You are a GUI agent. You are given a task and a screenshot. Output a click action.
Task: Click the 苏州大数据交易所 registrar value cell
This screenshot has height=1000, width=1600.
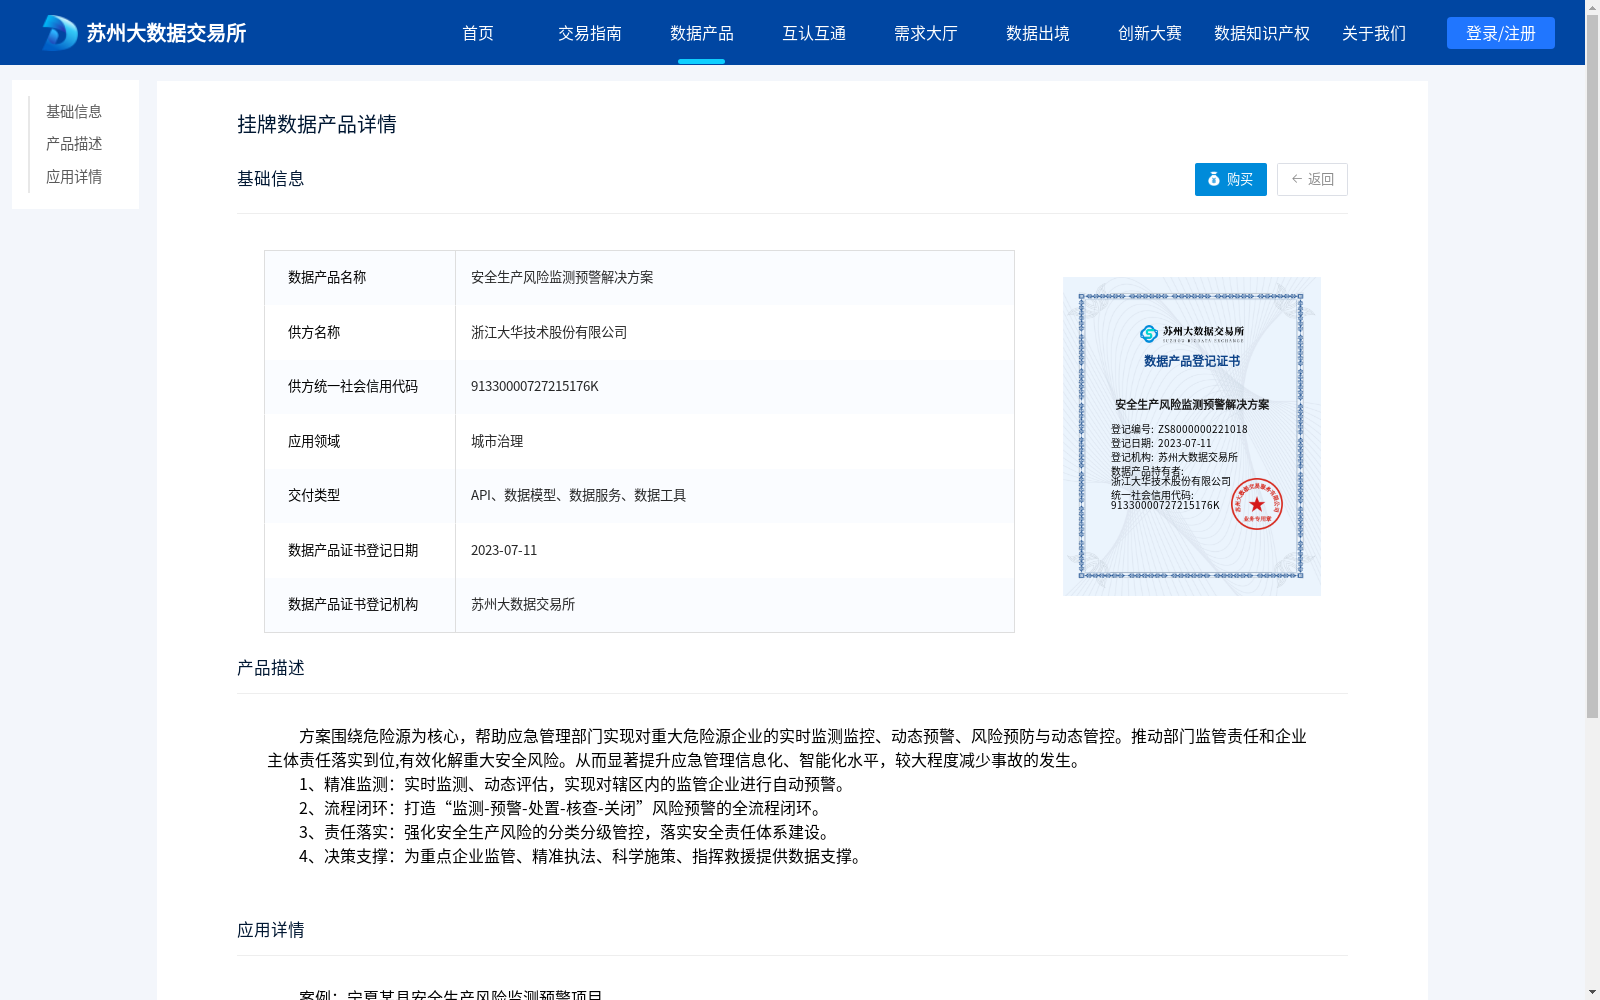coord(734,604)
